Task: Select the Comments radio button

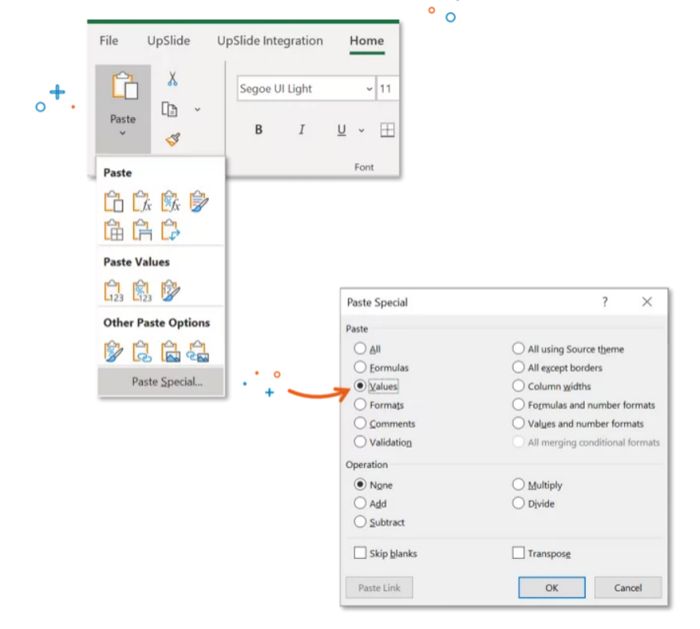Action: 360,423
